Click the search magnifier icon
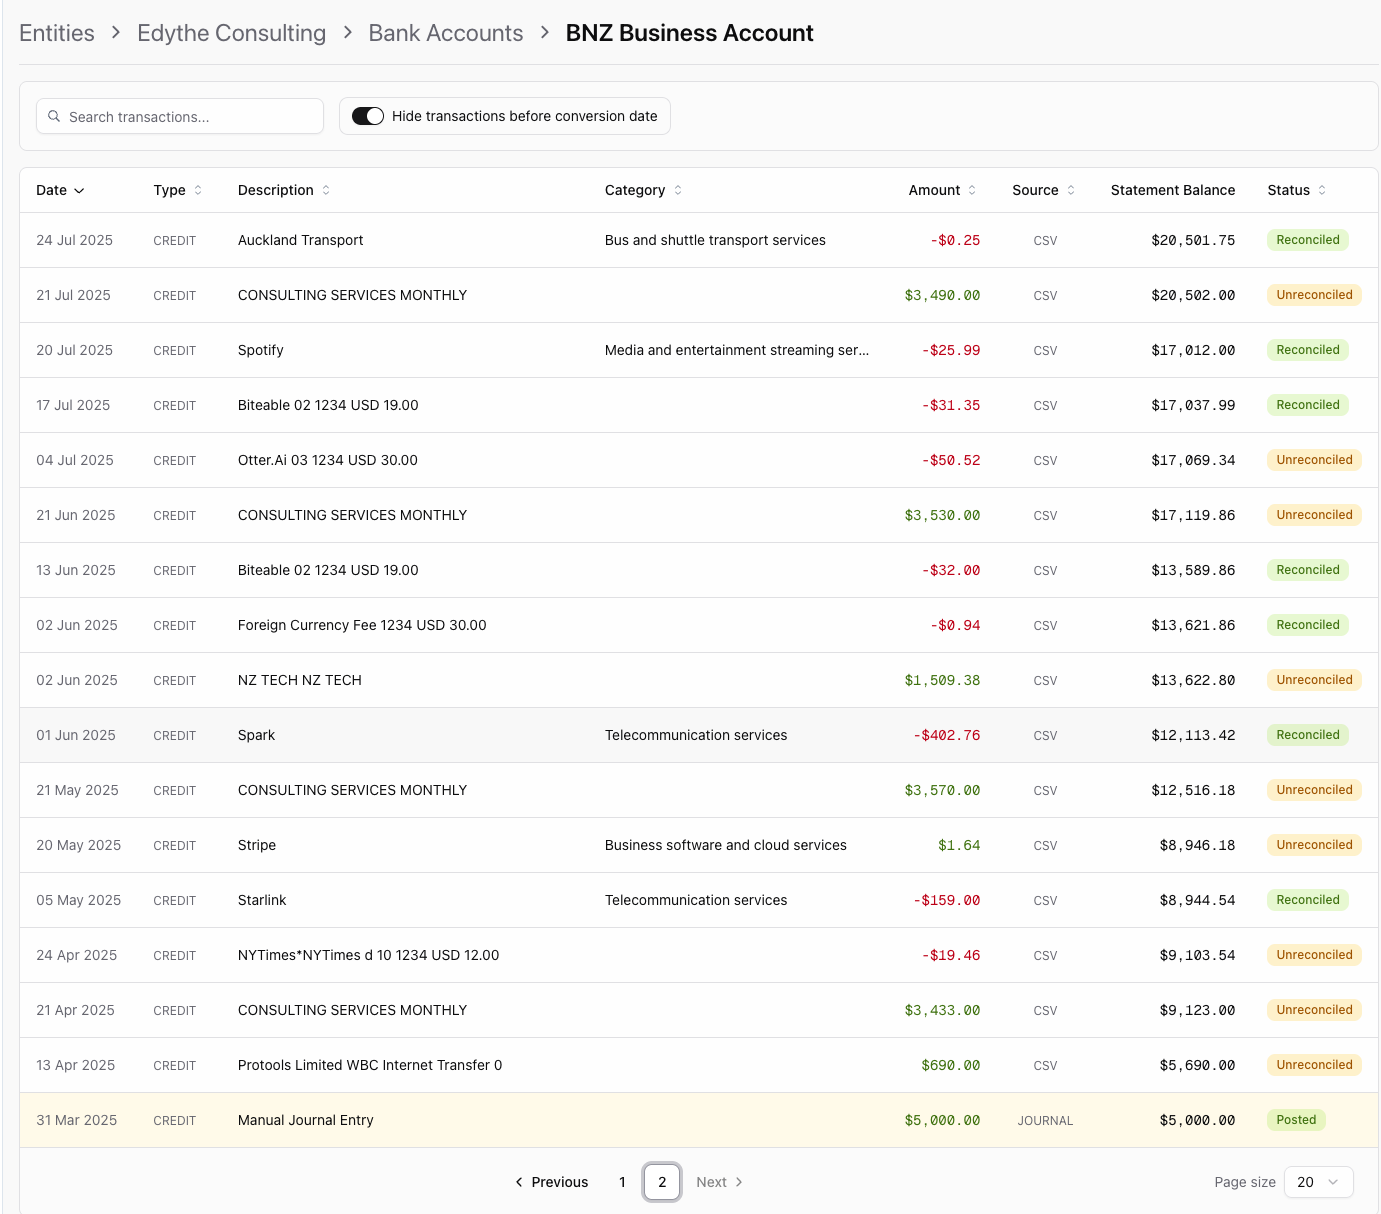The image size is (1381, 1214). pyautogui.click(x=54, y=117)
